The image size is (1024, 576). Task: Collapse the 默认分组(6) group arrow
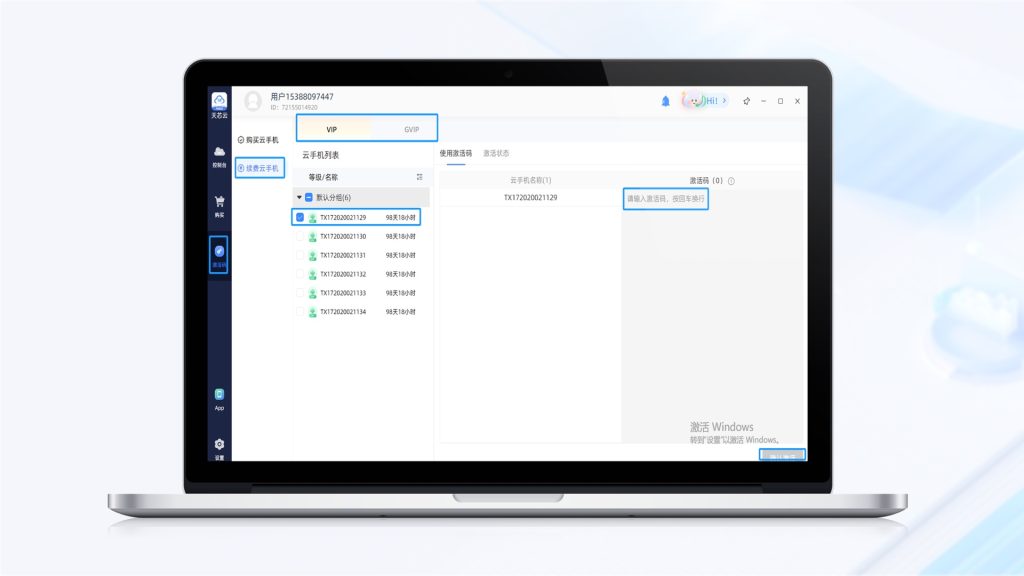(x=299, y=197)
